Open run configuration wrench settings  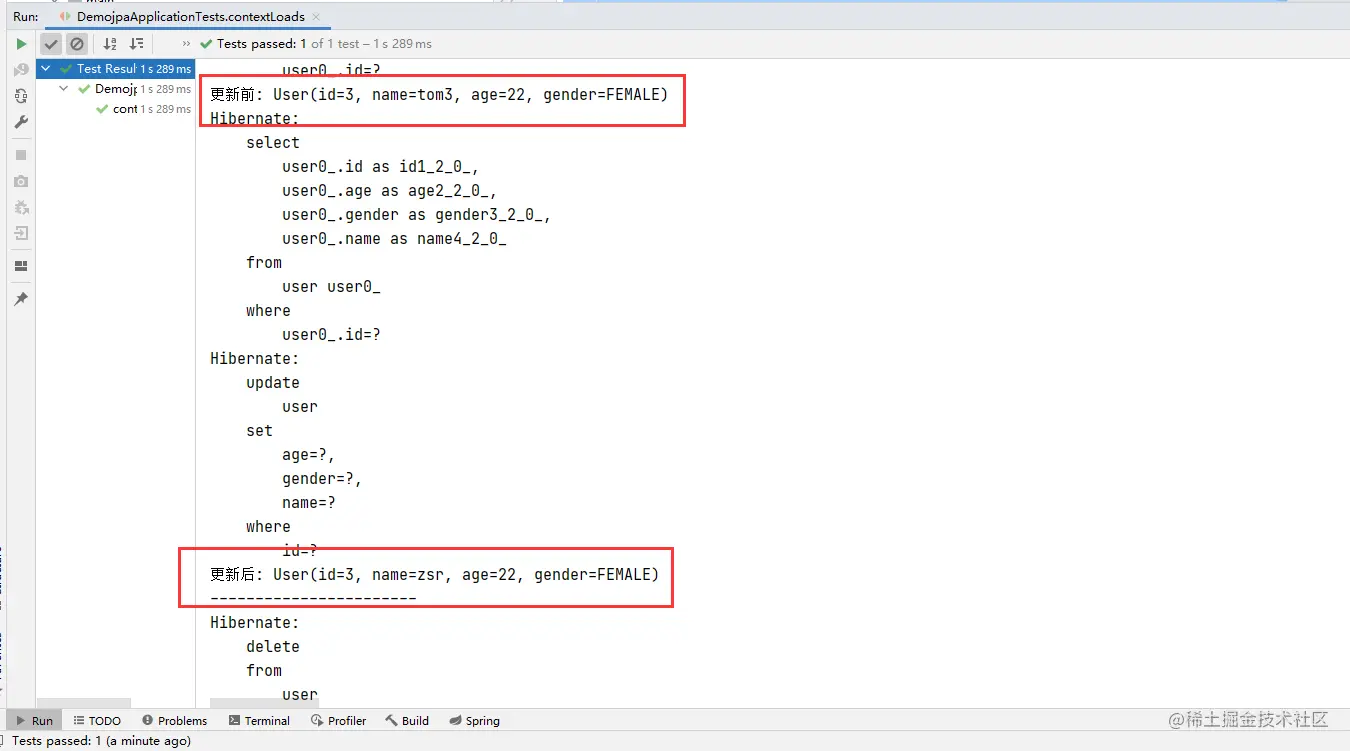[21, 122]
